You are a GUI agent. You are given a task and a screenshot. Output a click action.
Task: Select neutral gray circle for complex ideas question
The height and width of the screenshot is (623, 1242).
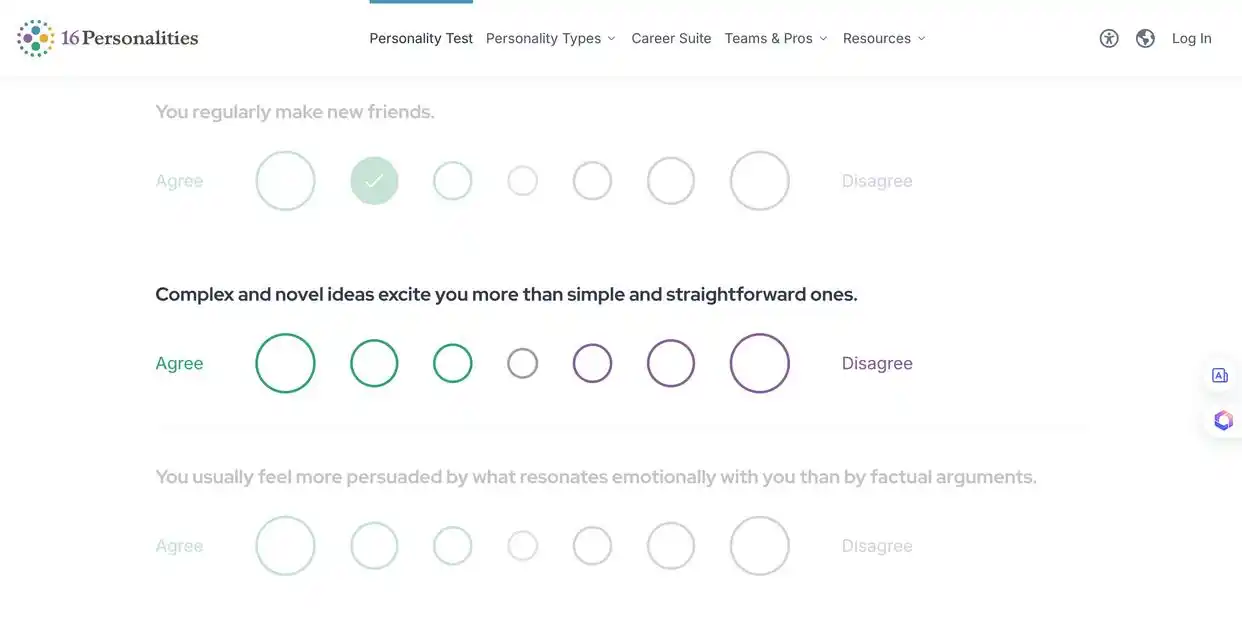coord(523,363)
